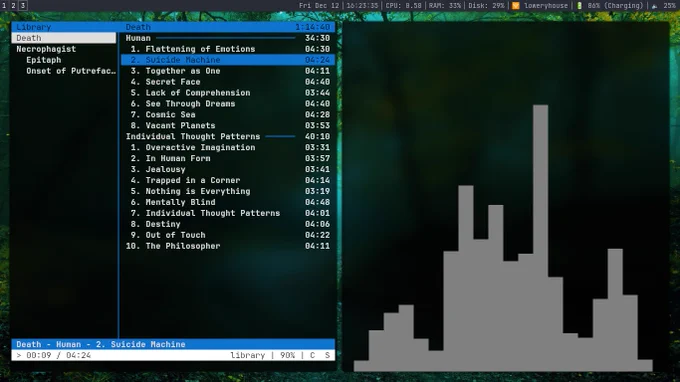Click the Disk 29% indicator

(x=486, y=6)
